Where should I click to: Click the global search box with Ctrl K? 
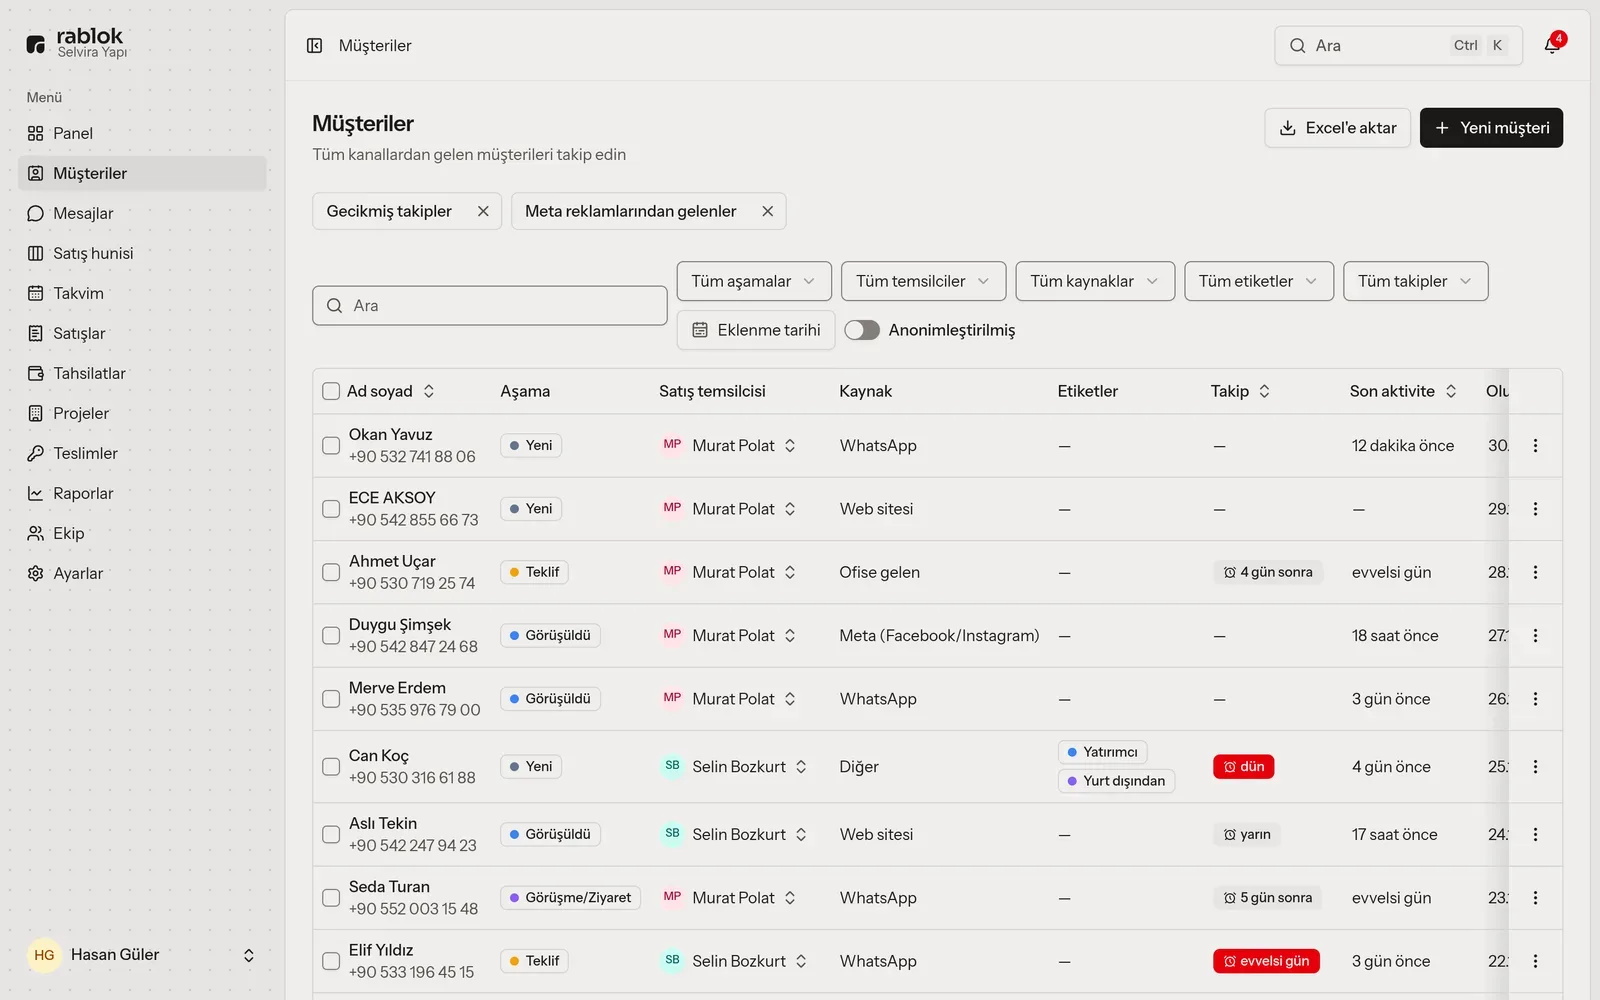click(x=1398, y=46)
